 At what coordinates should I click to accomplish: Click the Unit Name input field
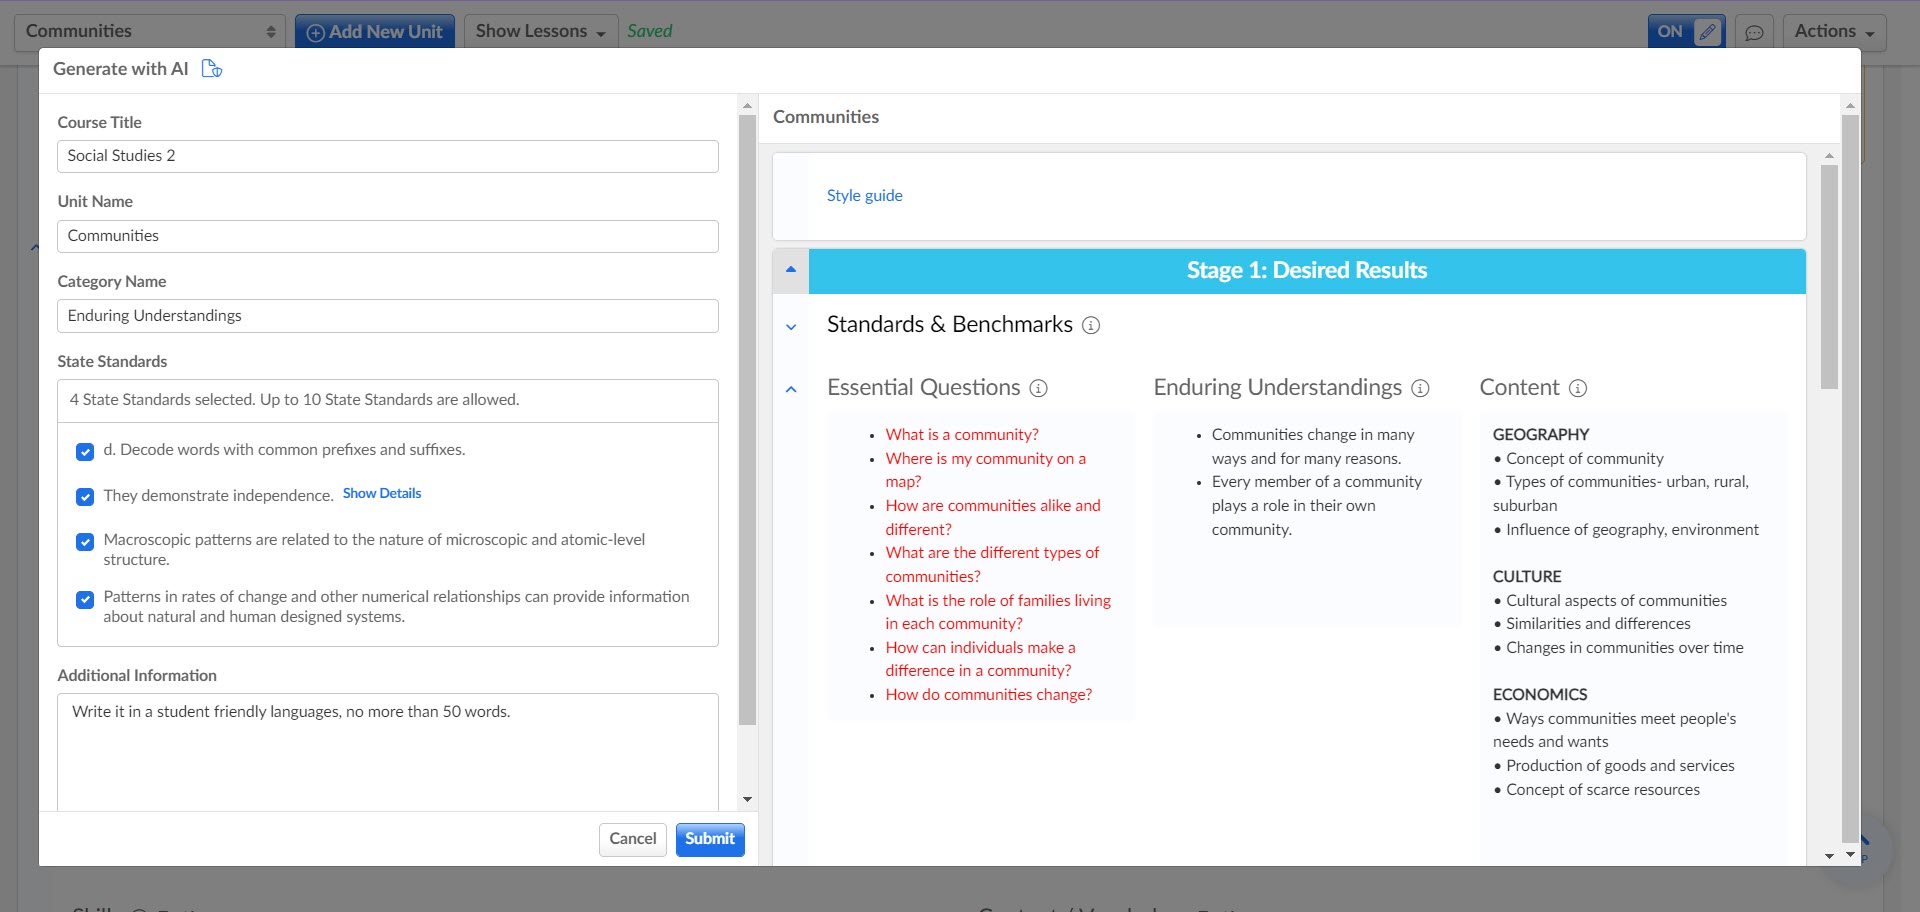(388, 236)
